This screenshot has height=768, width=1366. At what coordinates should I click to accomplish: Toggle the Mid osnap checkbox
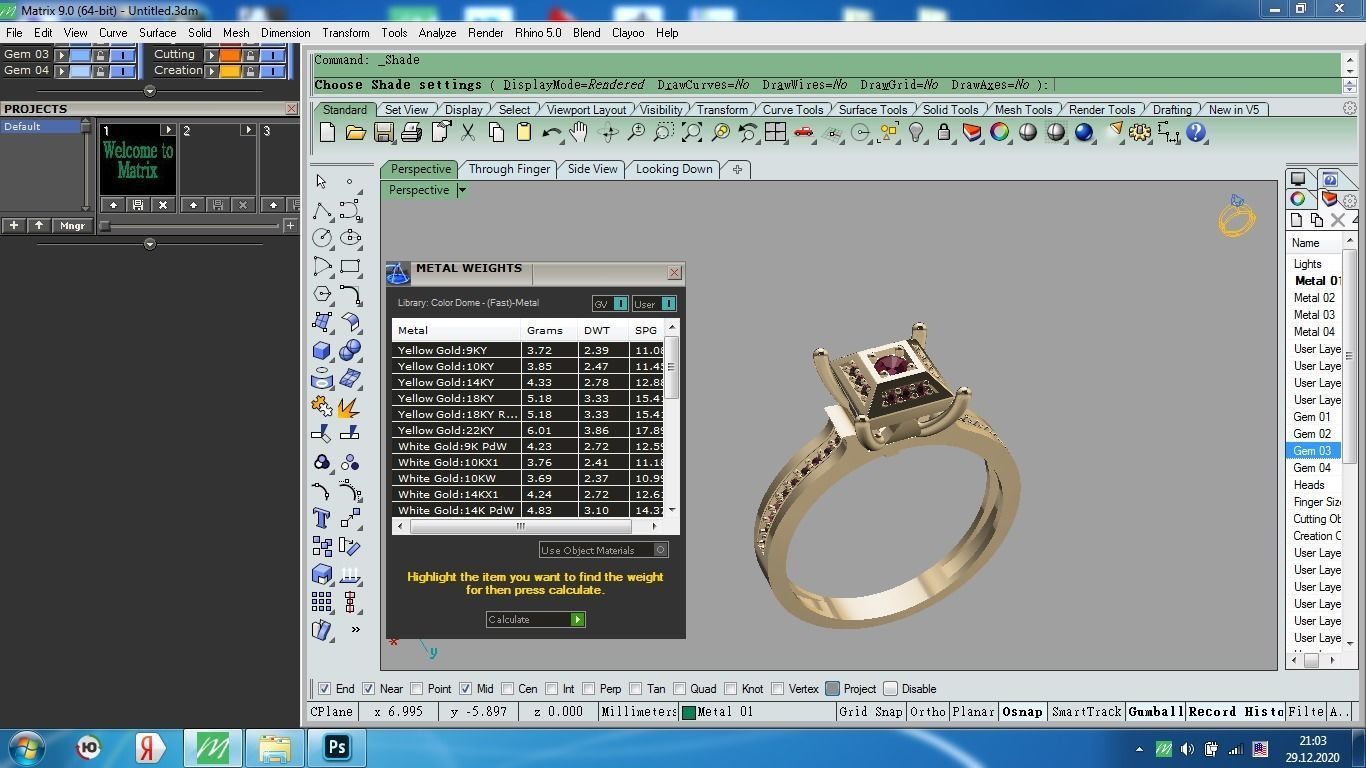click(465, 689)
